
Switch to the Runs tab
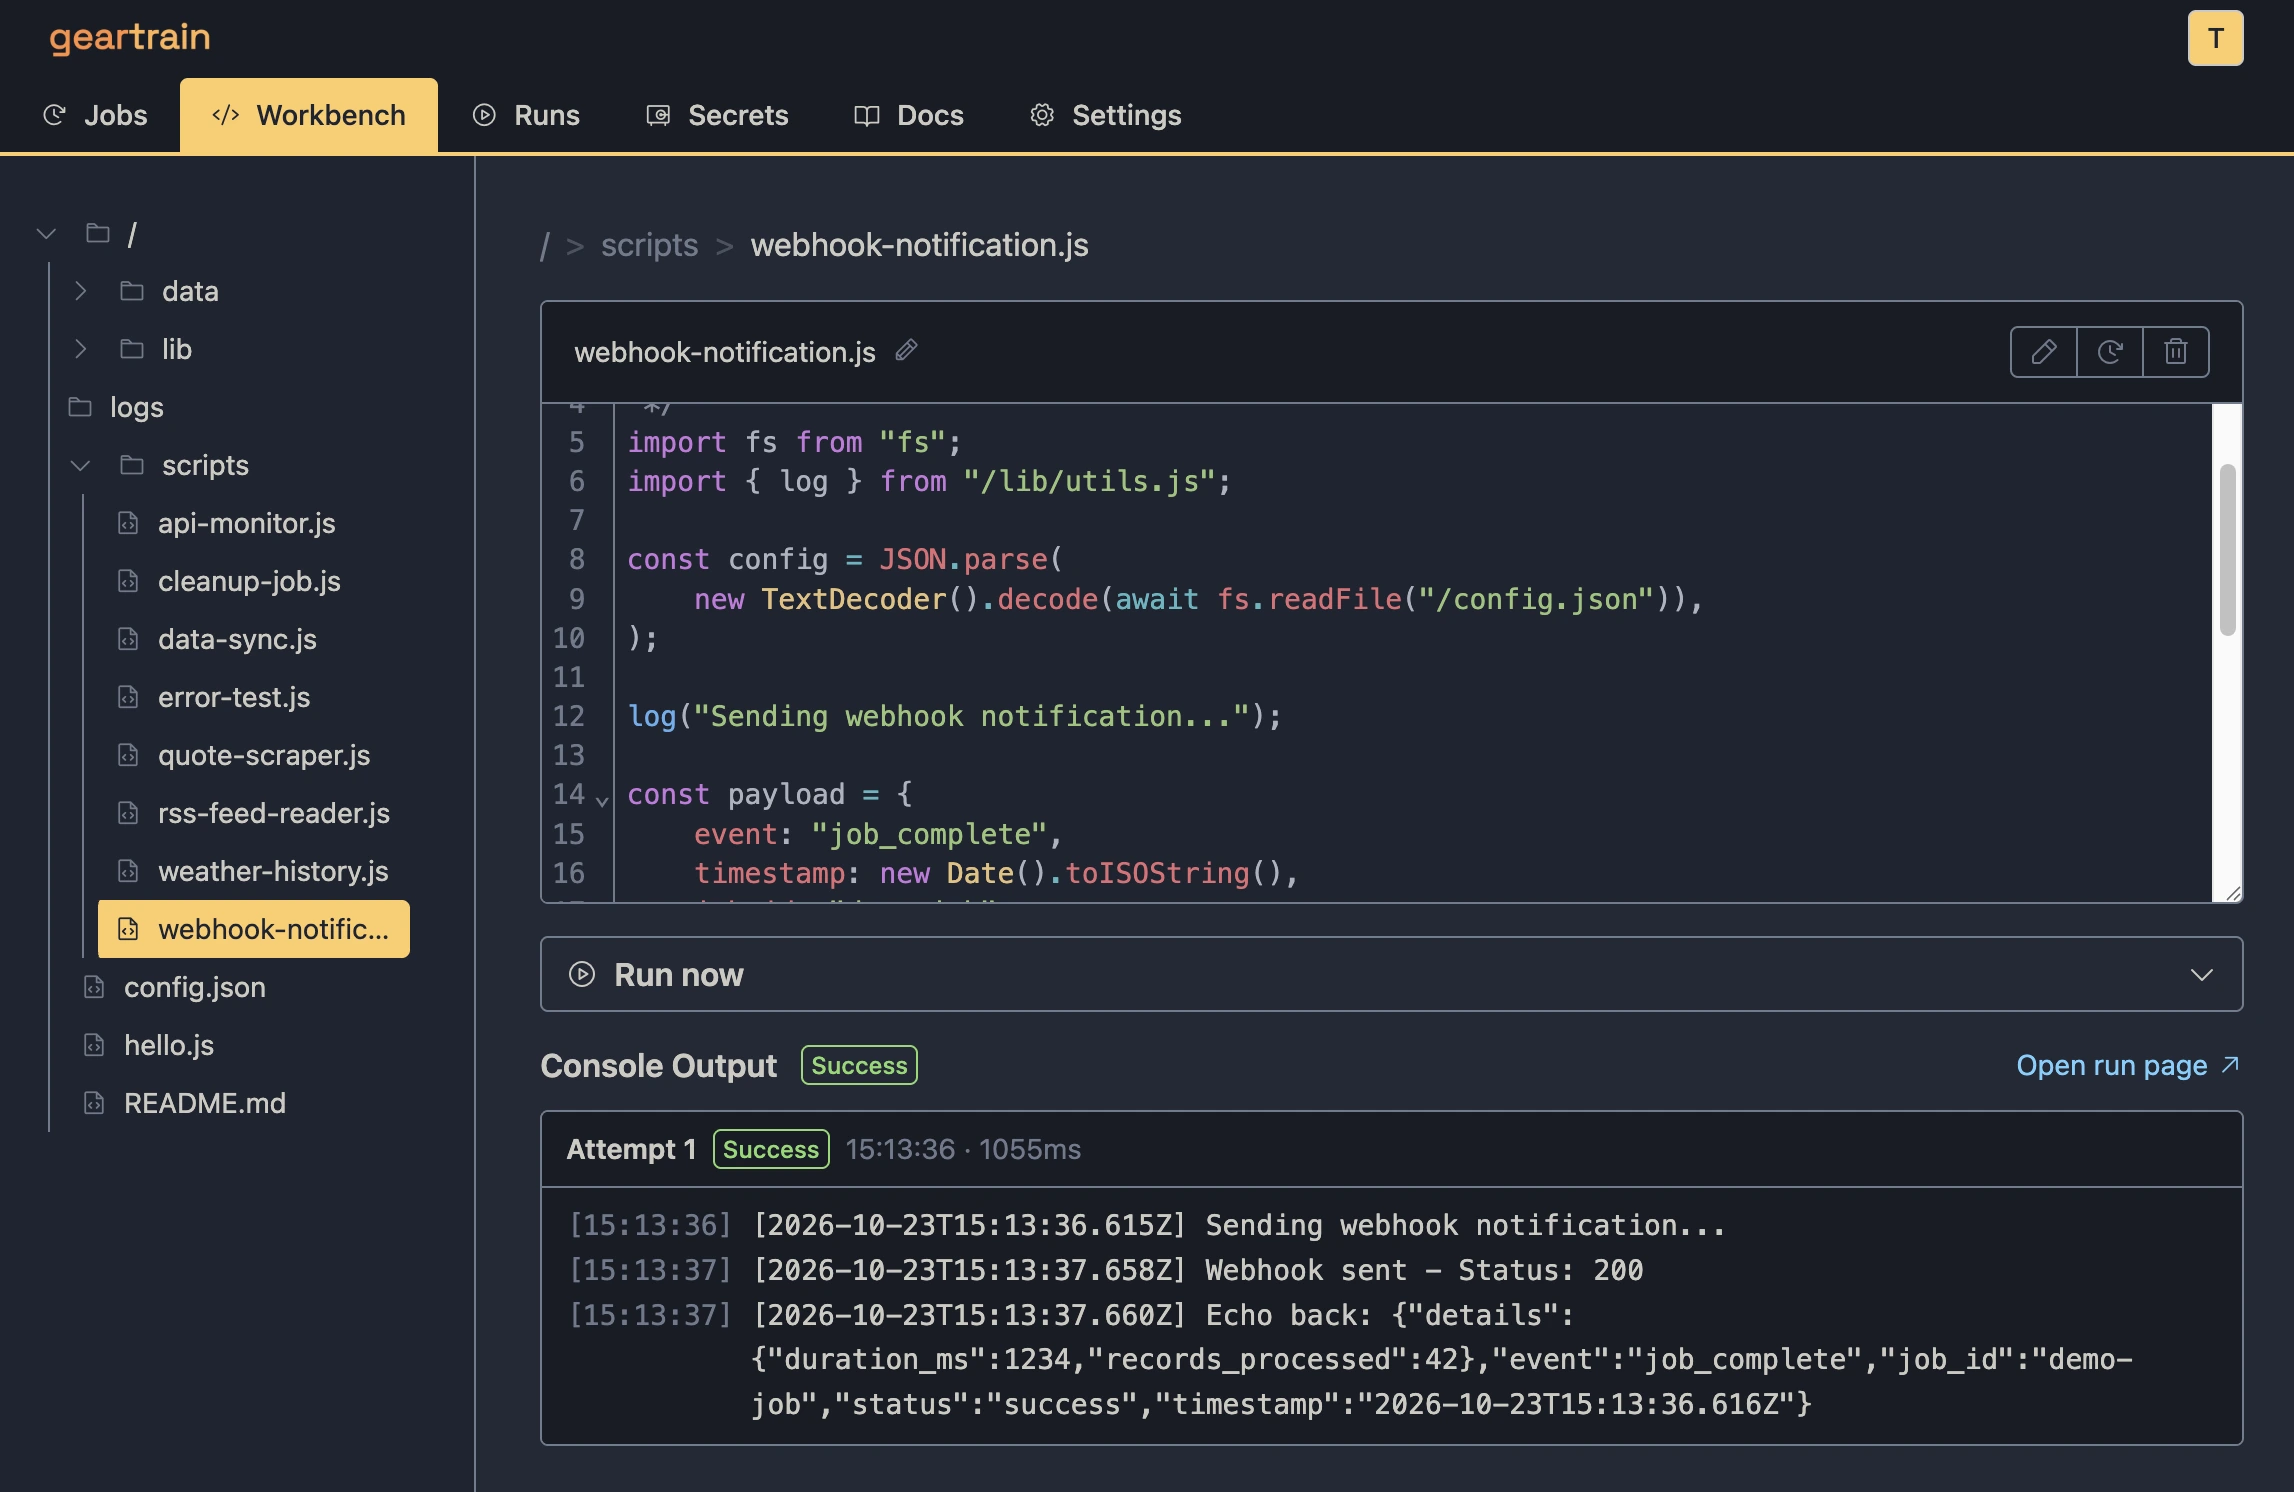(x=526, y=115)
